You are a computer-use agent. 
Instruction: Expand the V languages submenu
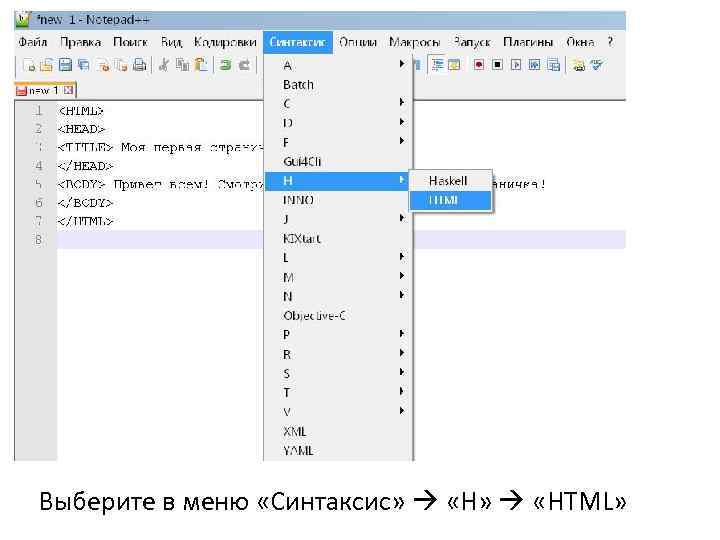pyautogui.click(x=339, y=412)
